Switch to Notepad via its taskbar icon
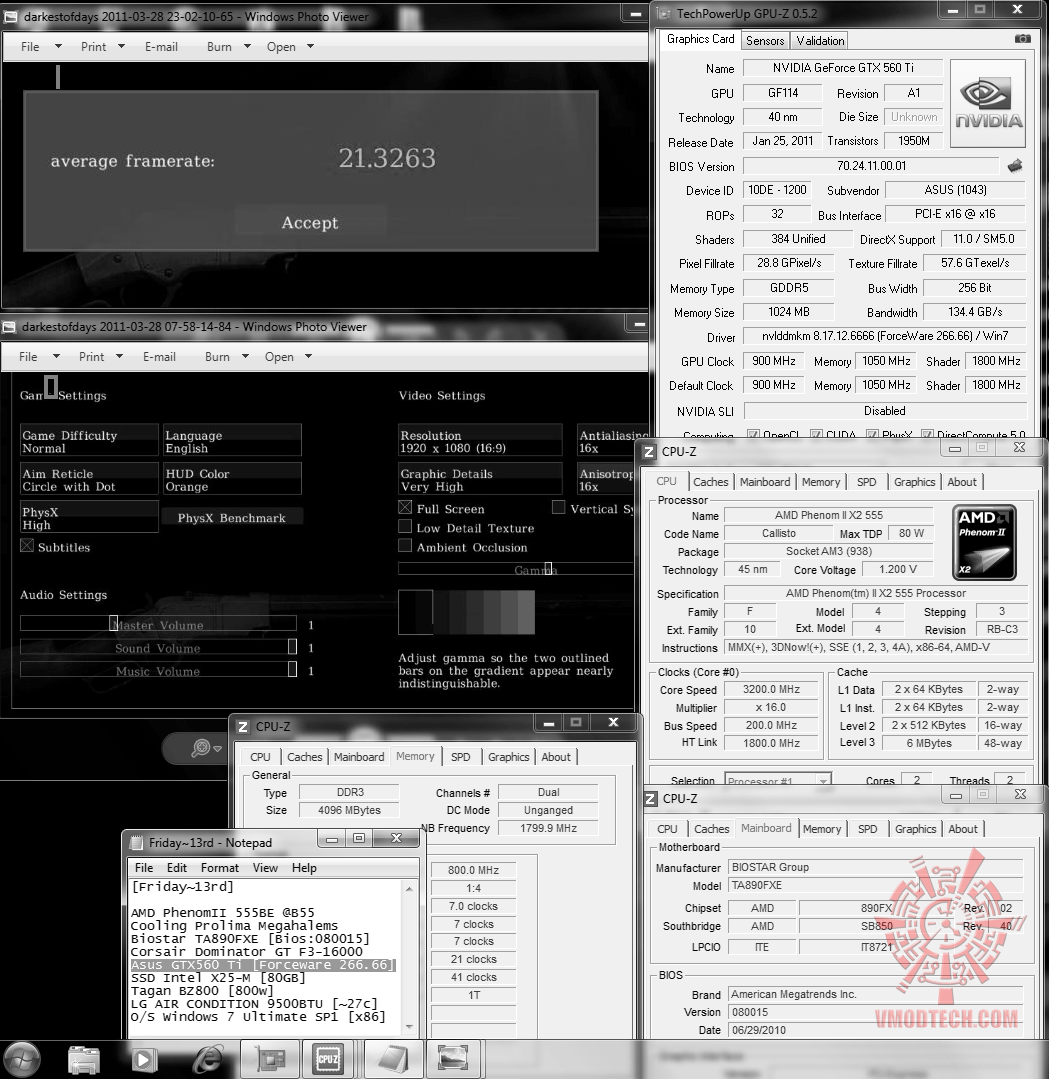1049x1079 pixels. point(392,1059)
